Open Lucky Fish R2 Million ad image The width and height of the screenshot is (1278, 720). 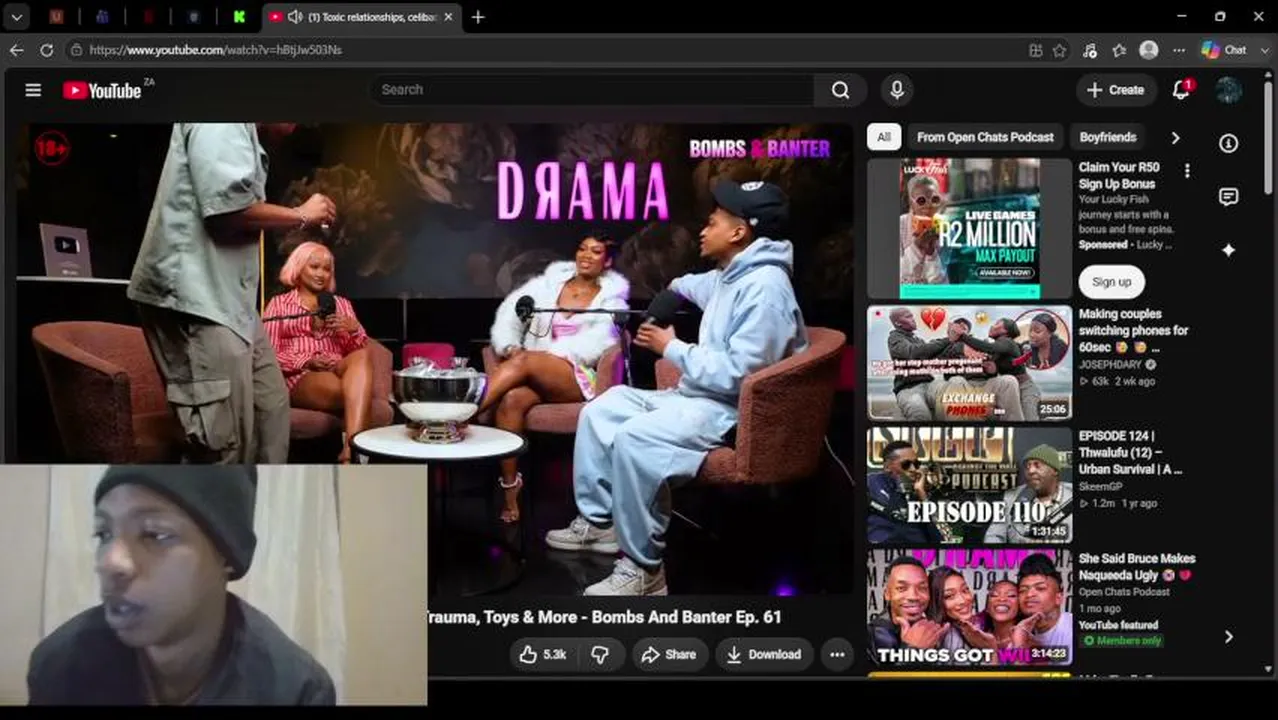969,229
